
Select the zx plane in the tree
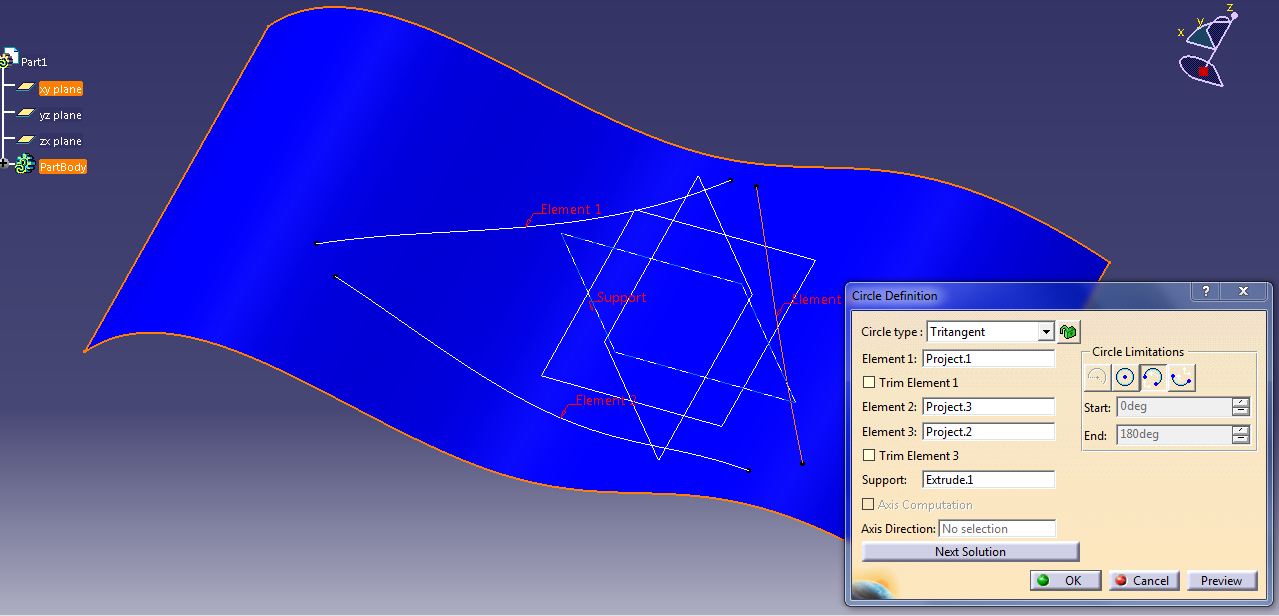(60, 141)
